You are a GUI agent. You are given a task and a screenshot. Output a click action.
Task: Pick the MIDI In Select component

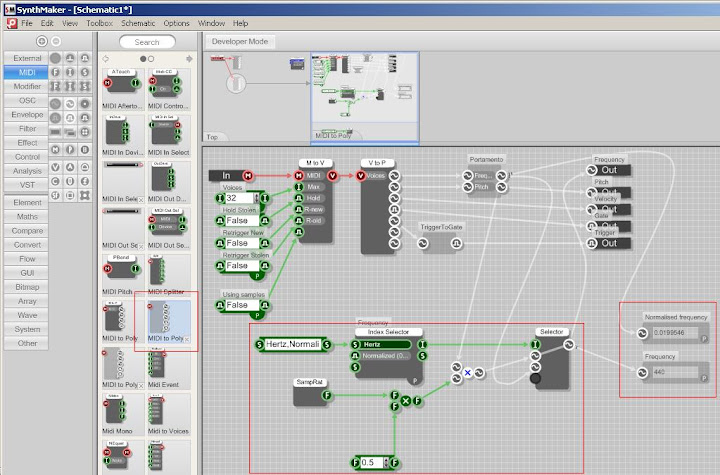[x=166, y=128]
